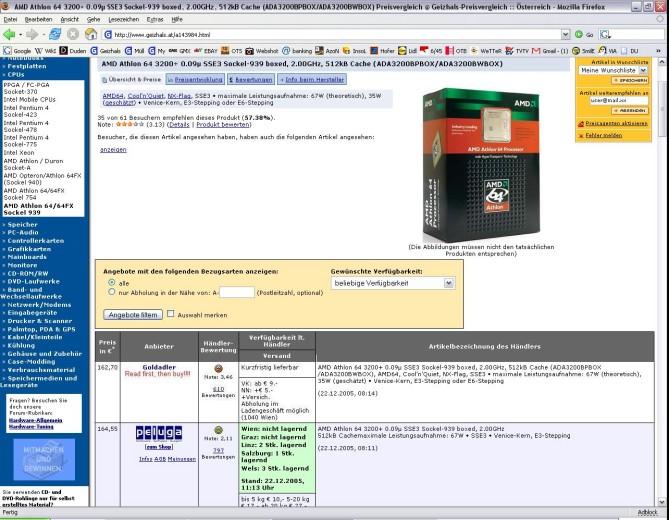This screenshot has width=669, height=520.
Task: Open the TVTV bookmark
Action: [517, 51]
